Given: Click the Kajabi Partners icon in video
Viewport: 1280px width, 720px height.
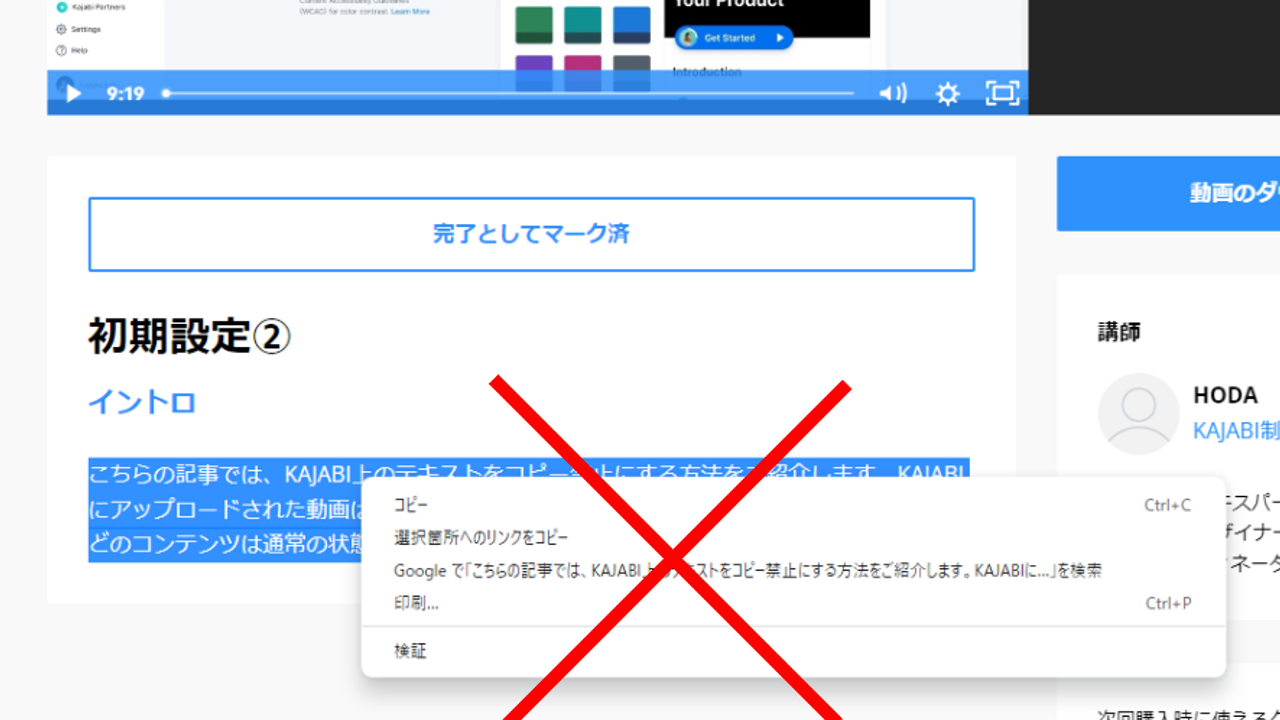Looking at the screenshot, I should (x=62, y=7).
